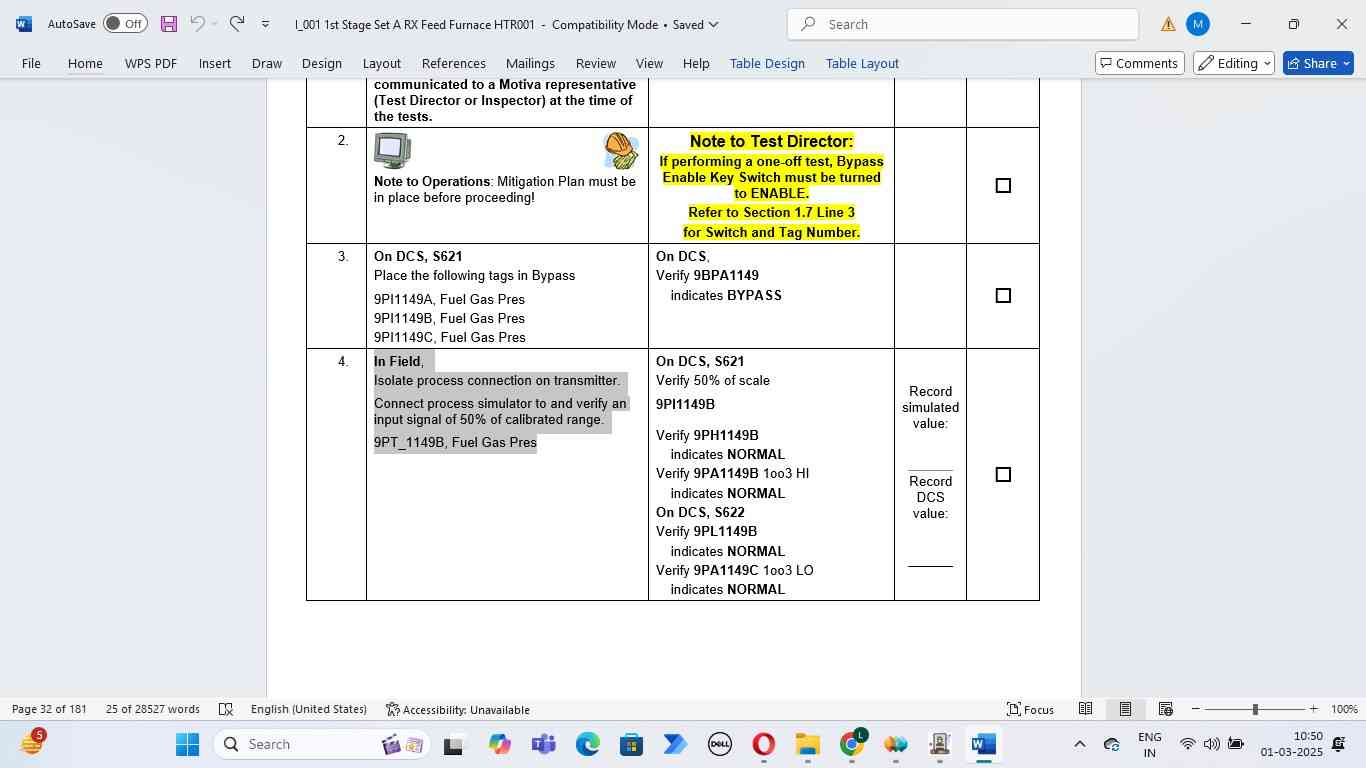Click the Share button
1366x768 pixels.
[1318, 63]
